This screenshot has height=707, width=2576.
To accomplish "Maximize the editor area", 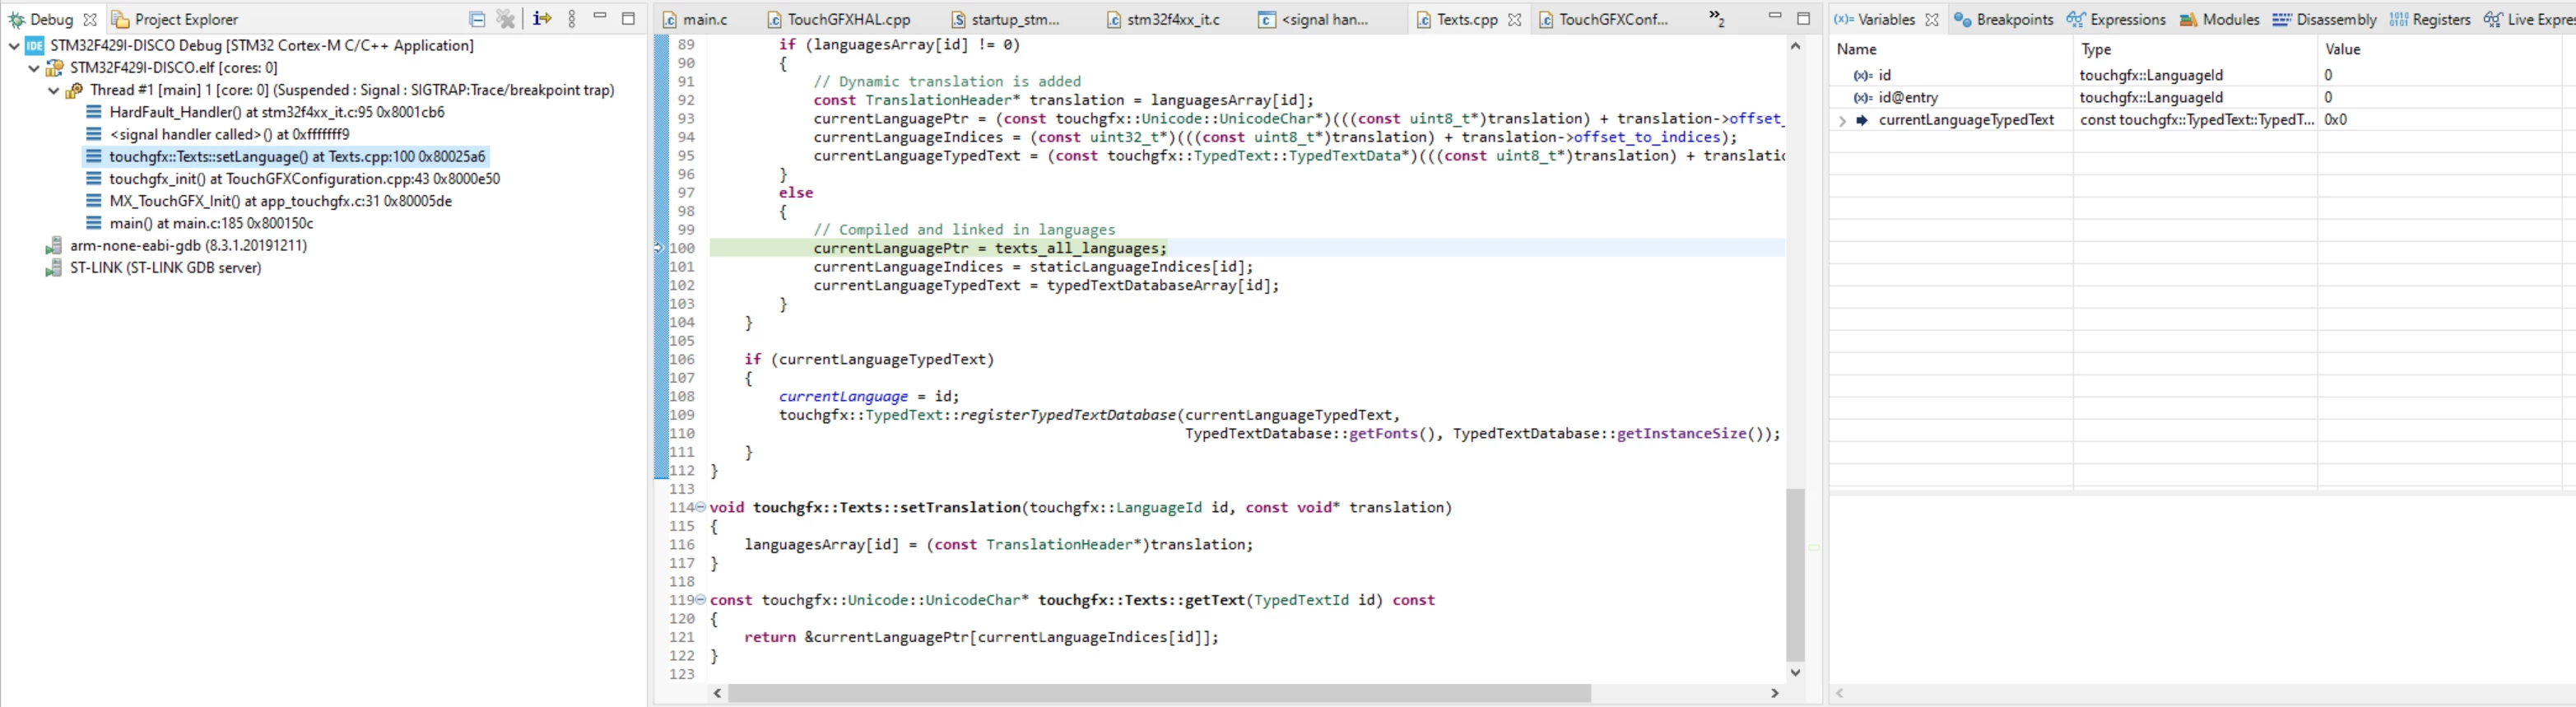I will pyautogui.click(x=1804, y=18).
